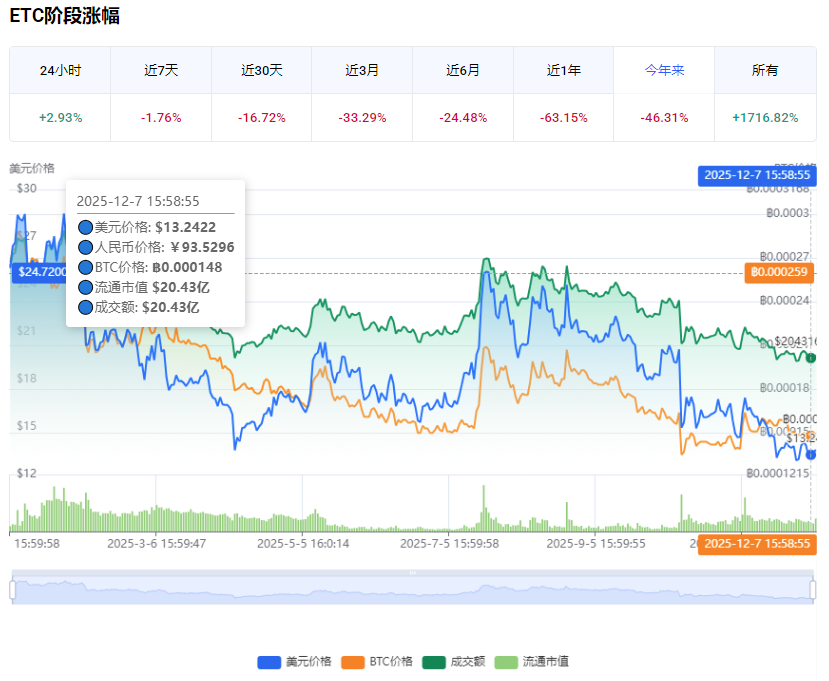Click the highlighted 今年来 tab

pyautogui.click(x=664, y=71)
